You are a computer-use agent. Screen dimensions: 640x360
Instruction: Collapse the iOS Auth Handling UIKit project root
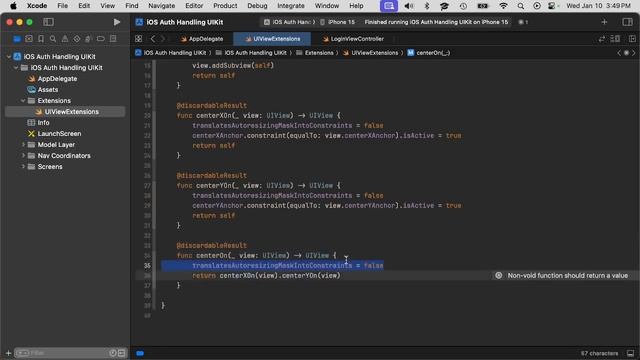[9, 57]
